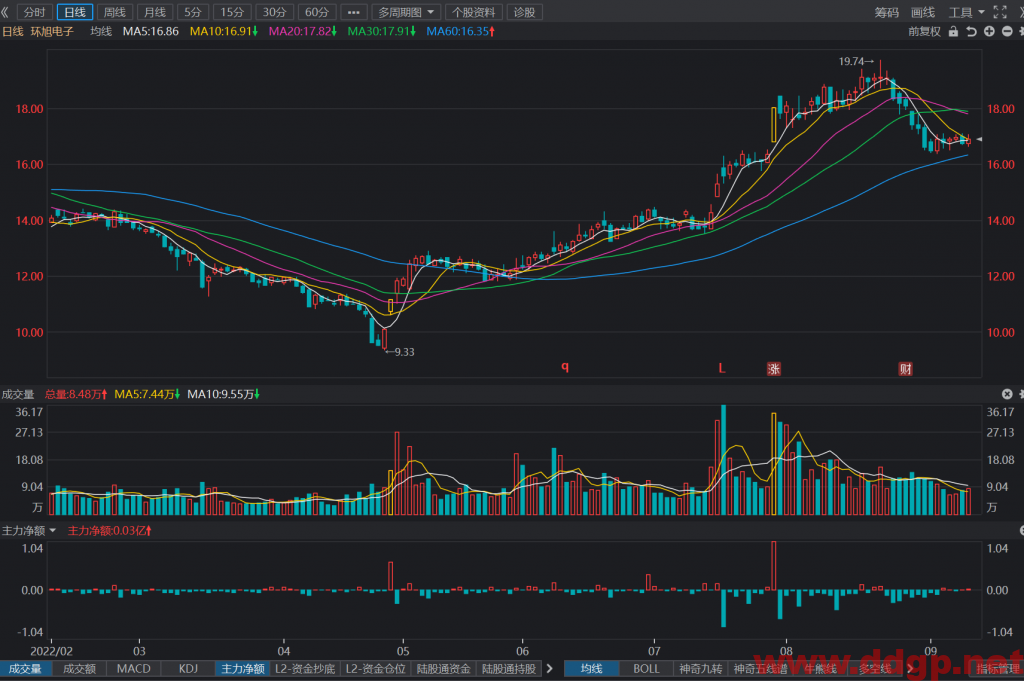Click the 诊股 diagnosis button
The image size is (1024, 681).
click(x=524, y=12)
